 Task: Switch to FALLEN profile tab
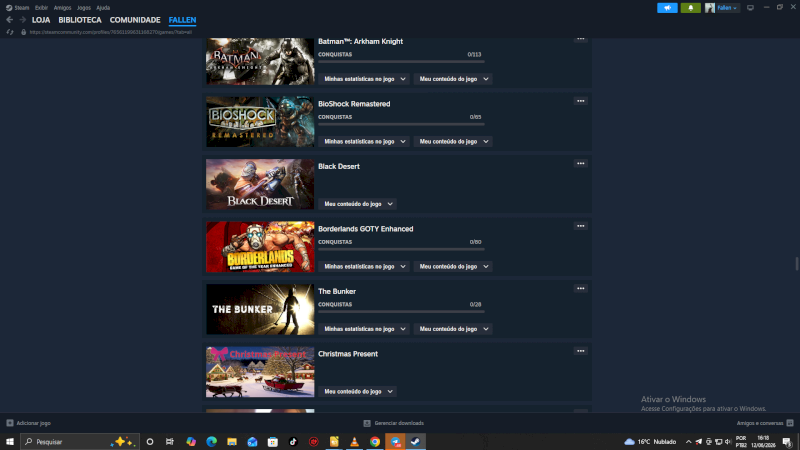182,20
